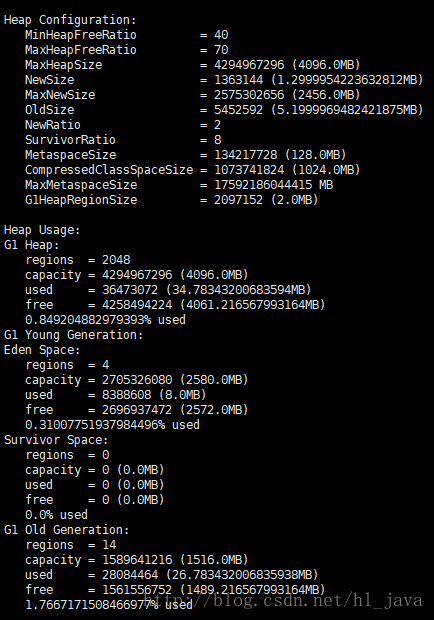Click the 0.849204882979393% used line
434x620 pixels.
[x=105, y=320]
